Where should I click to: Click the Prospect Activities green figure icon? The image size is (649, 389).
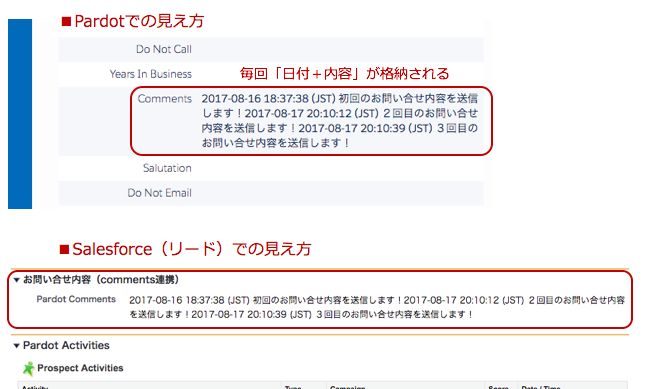tap(29, 368)
